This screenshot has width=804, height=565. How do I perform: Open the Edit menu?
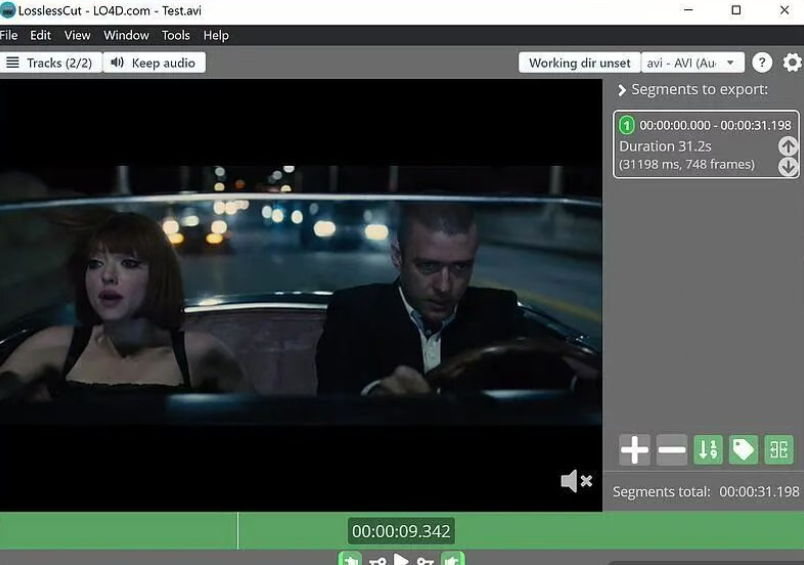tap(40, 35)
